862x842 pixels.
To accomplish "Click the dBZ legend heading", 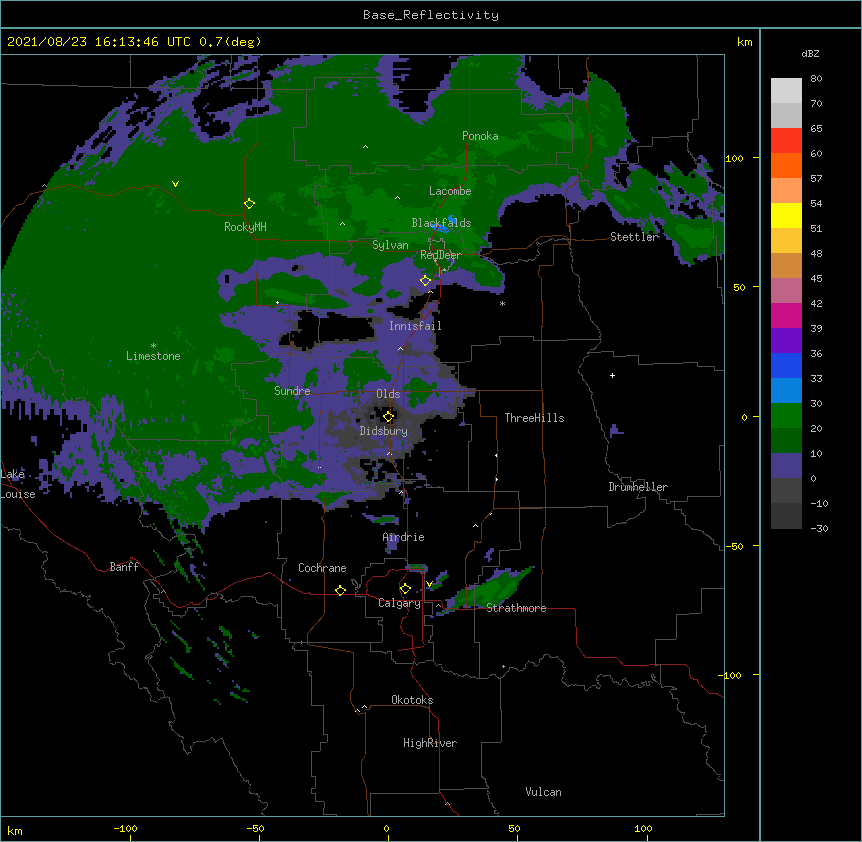I will tap(810, 54).
